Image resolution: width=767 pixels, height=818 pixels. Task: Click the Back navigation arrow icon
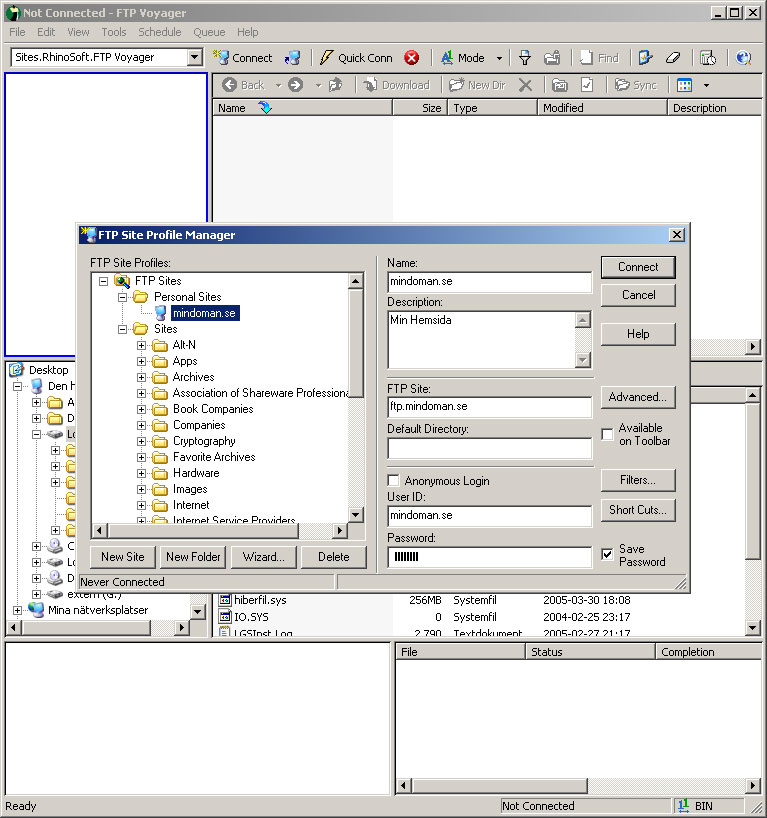click(x=230, y=85)
